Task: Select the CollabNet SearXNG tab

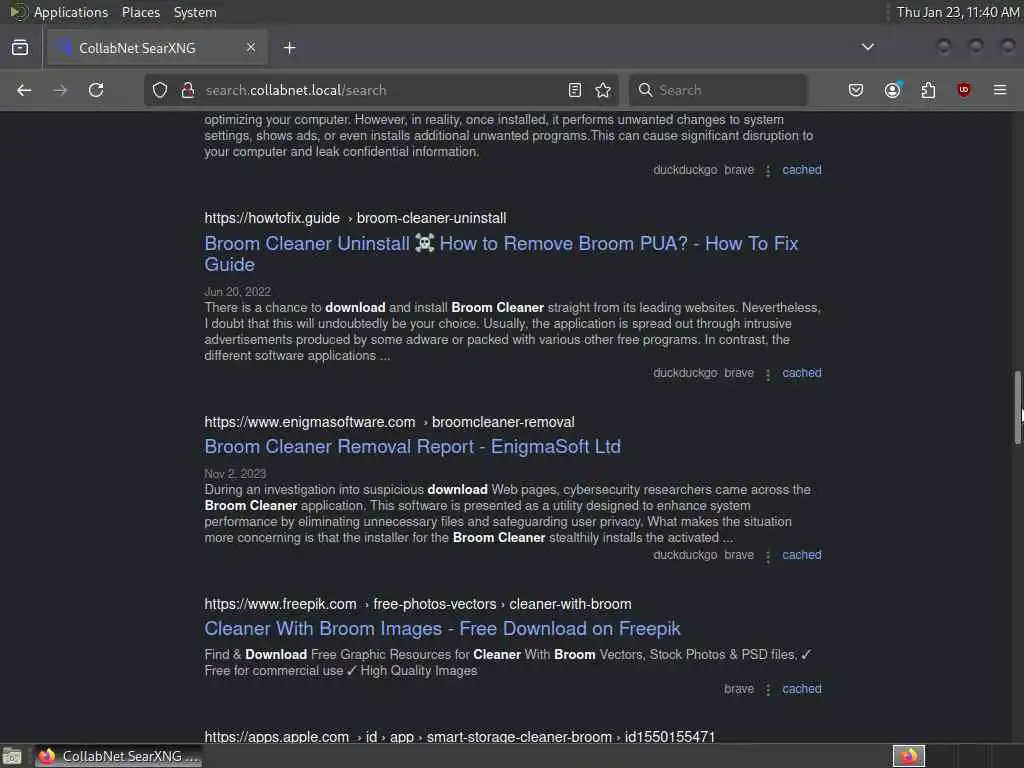Action: [157, 48]
